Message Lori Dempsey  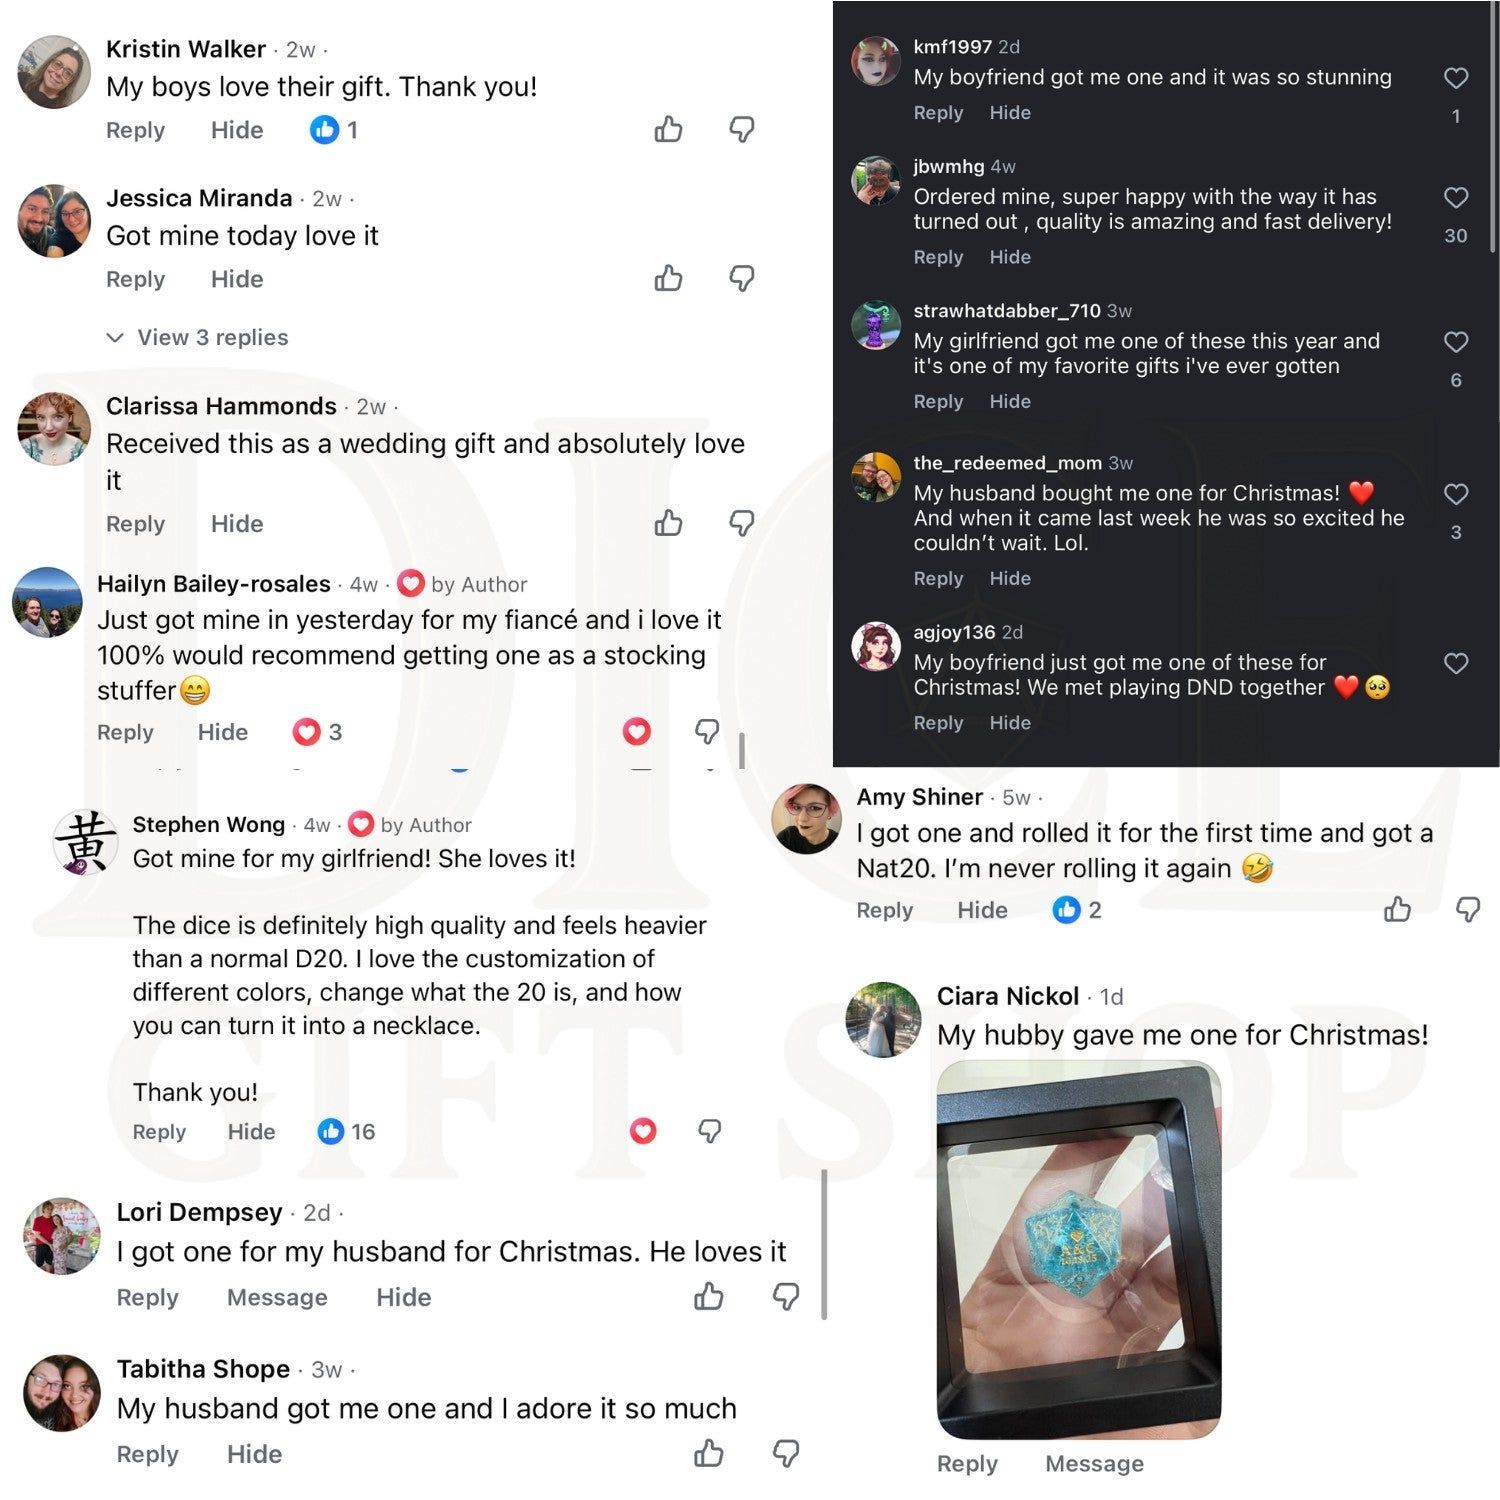pos(277,1297)
